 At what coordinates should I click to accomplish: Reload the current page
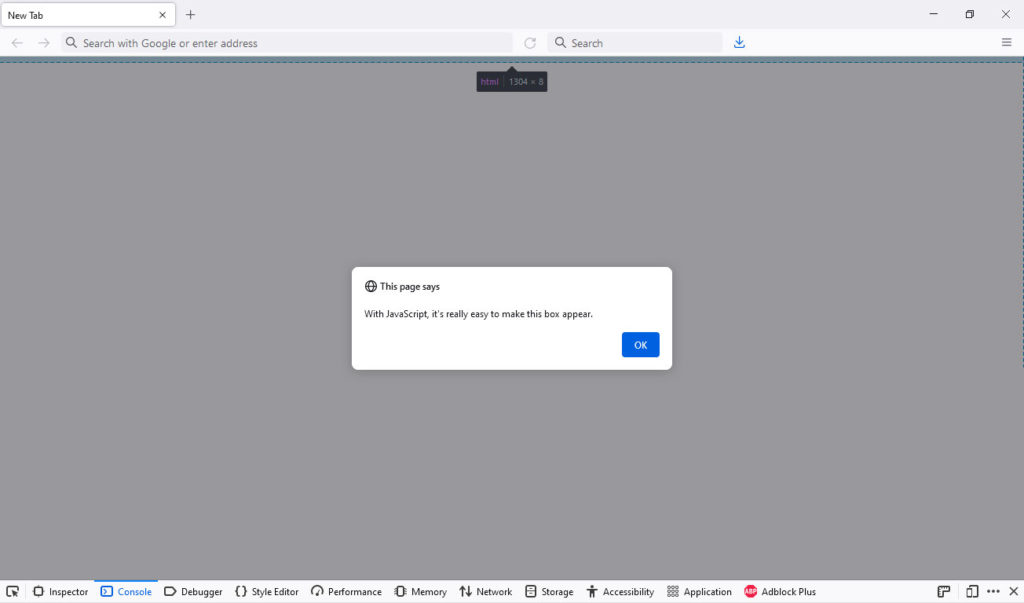tap(530, 43)
